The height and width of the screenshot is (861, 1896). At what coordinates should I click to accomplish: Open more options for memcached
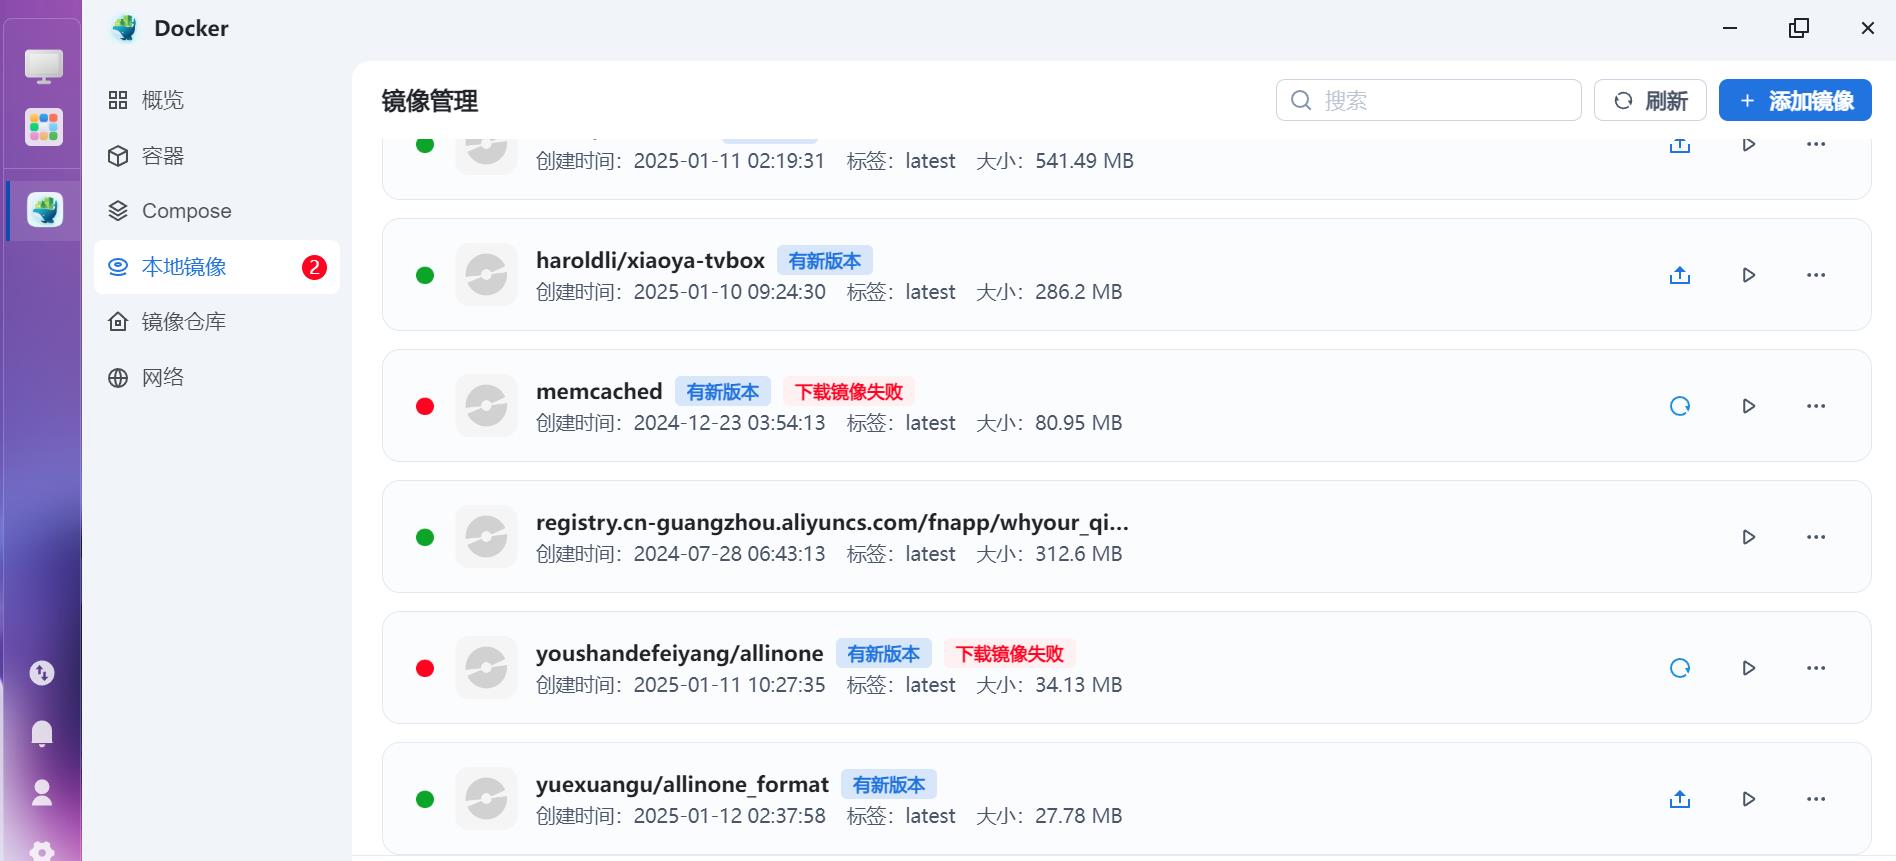point(1816,406)
